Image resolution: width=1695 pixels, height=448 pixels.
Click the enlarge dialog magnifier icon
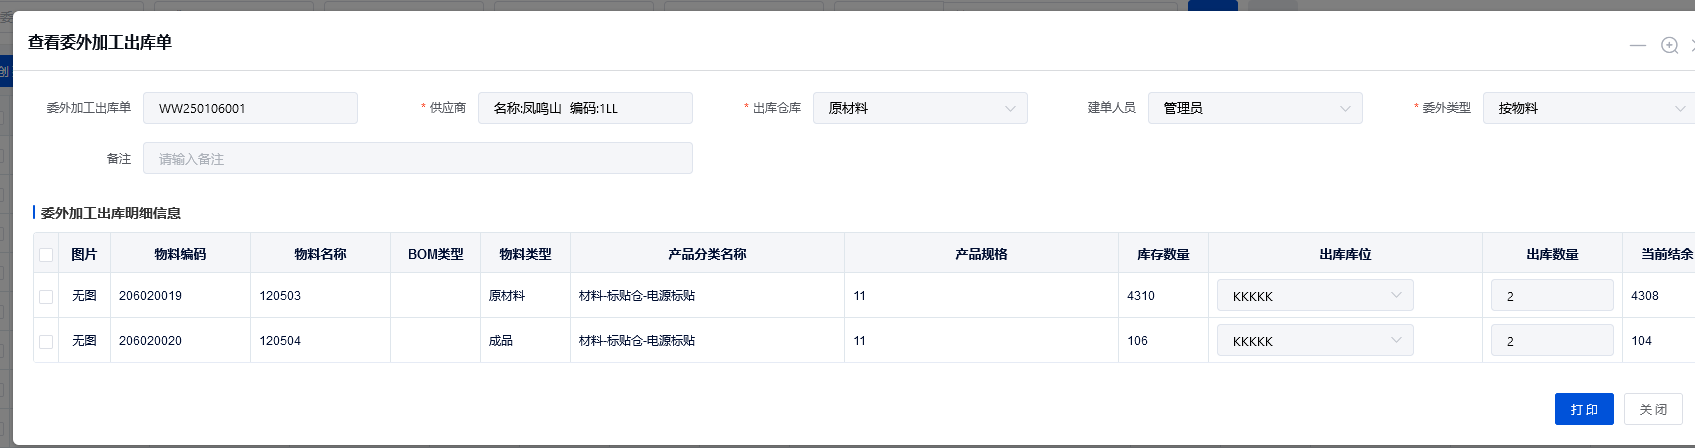tap(1669, 45)
